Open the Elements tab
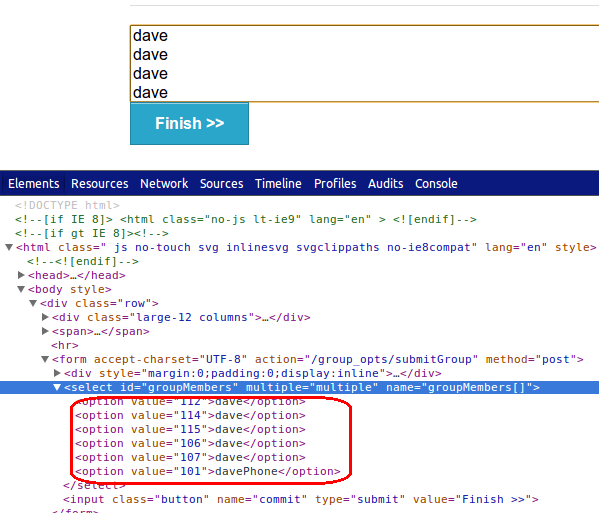 [x=34, y=184]
